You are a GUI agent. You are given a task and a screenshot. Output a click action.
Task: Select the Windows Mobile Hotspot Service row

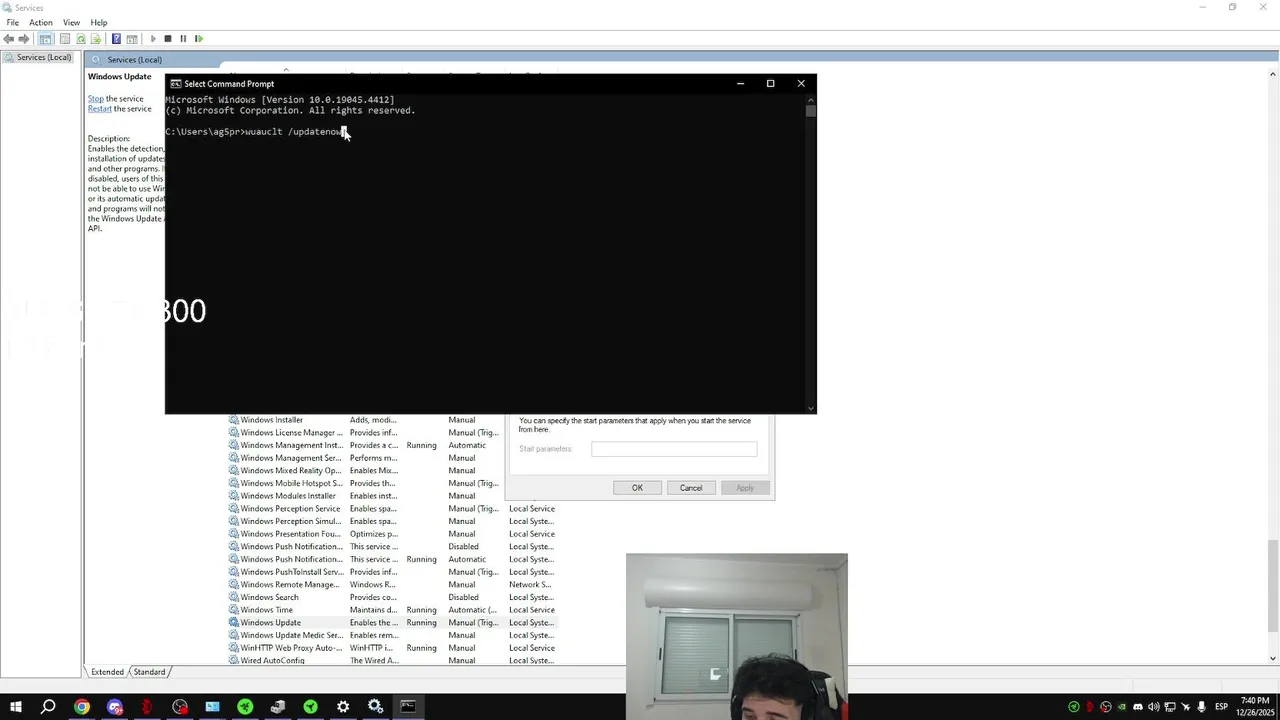(366, 483)
